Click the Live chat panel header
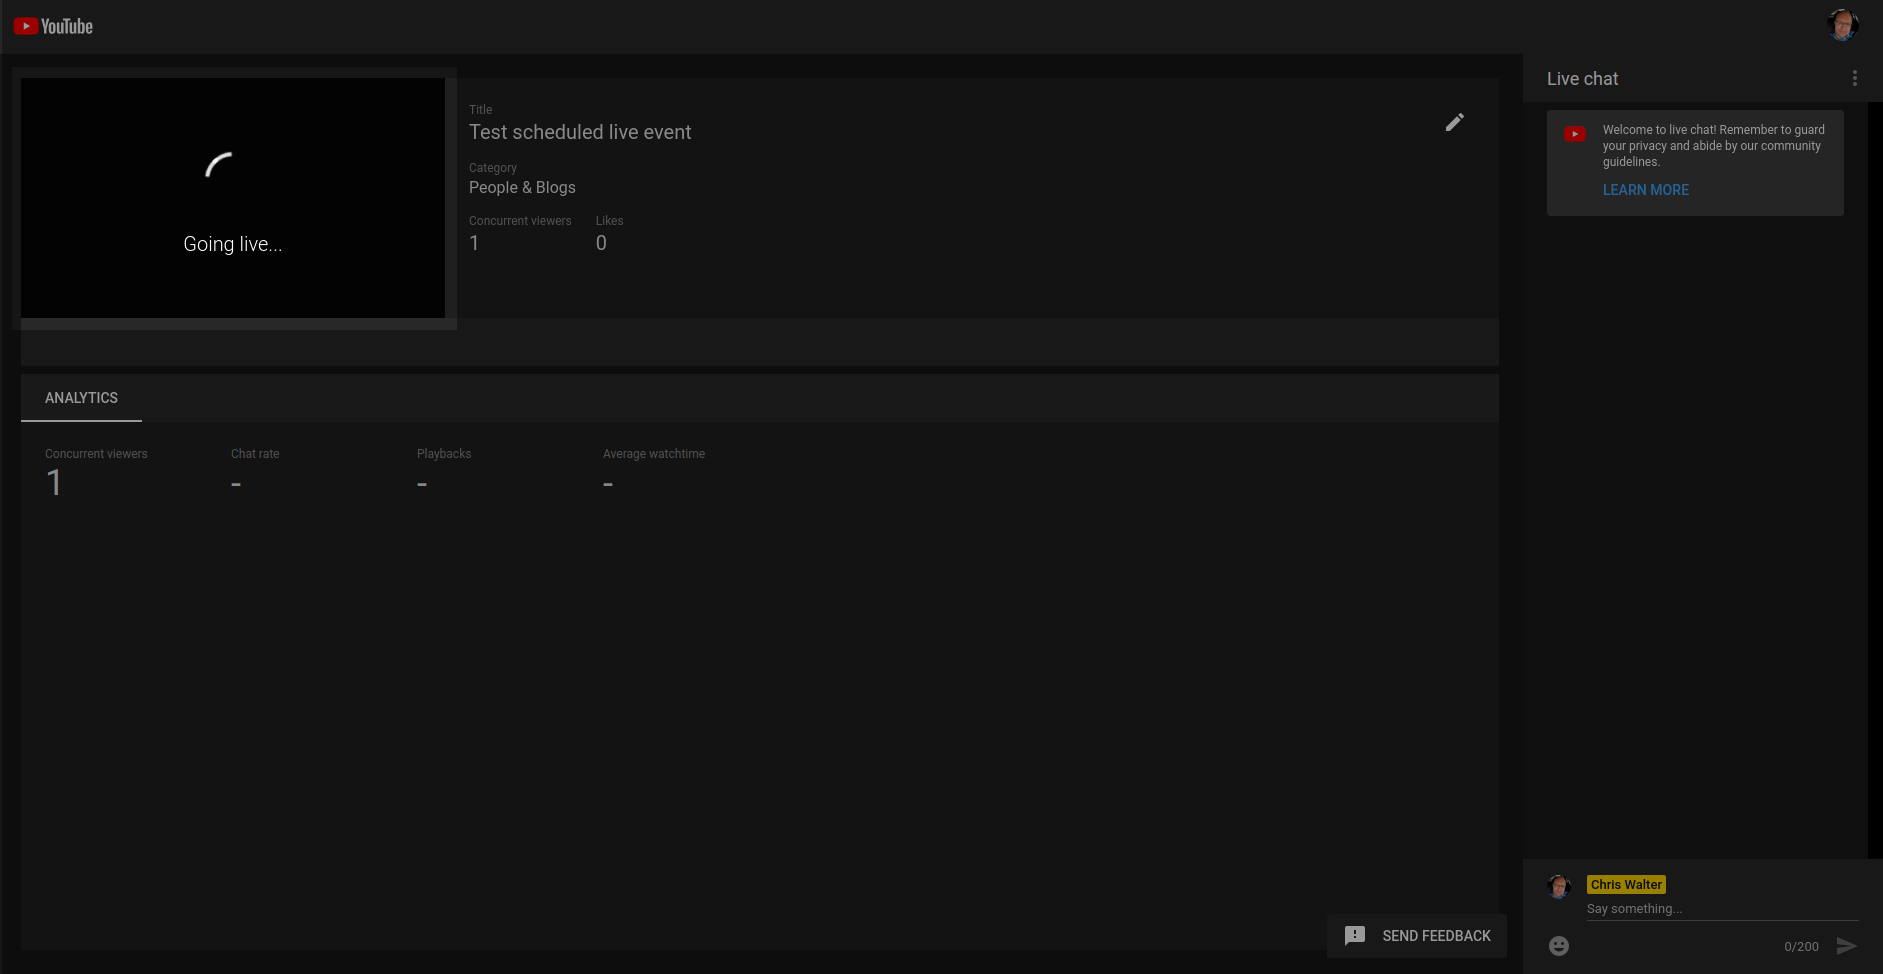Screen dimensions: 1883x974 pyautogui.click(x=1582, y=79)
